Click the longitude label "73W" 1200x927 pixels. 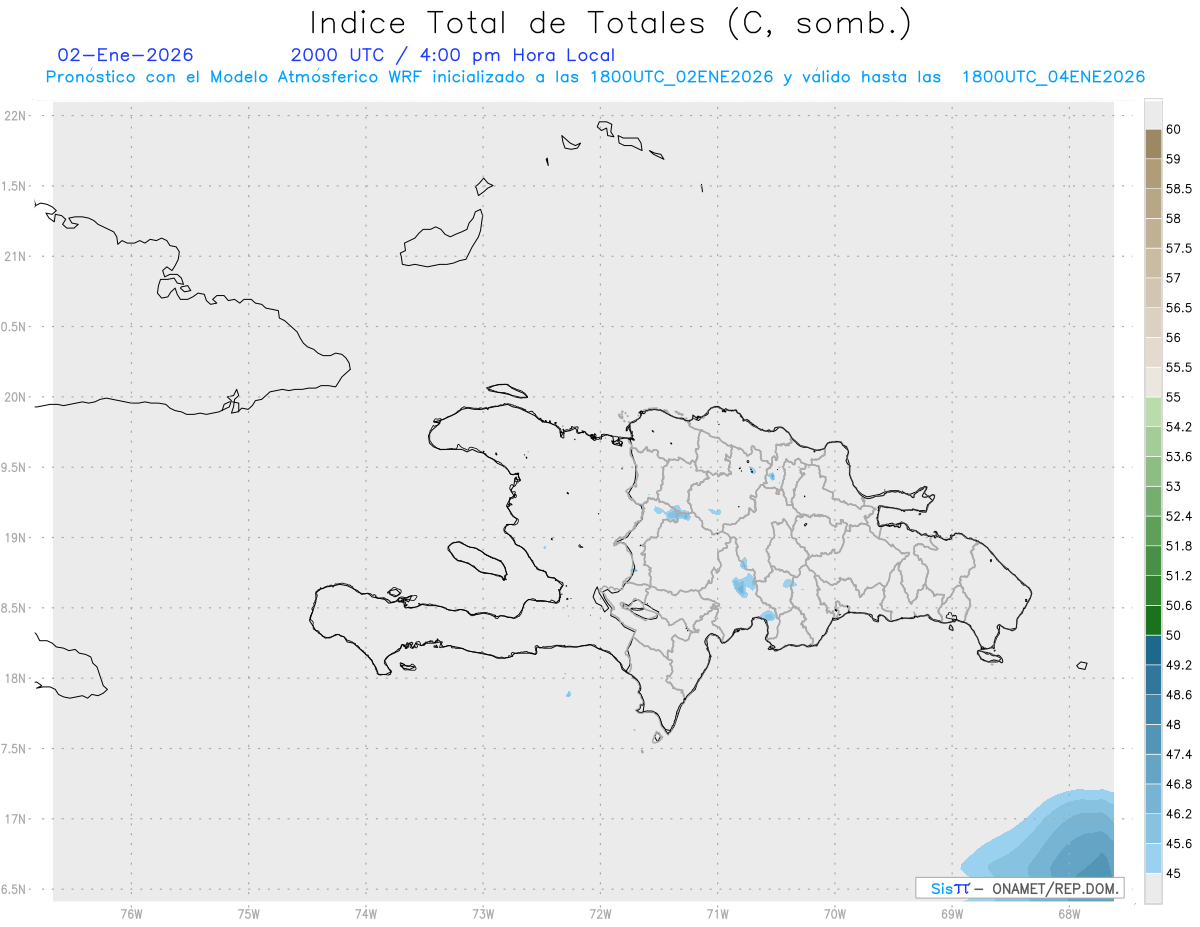(x=483, y=913)
